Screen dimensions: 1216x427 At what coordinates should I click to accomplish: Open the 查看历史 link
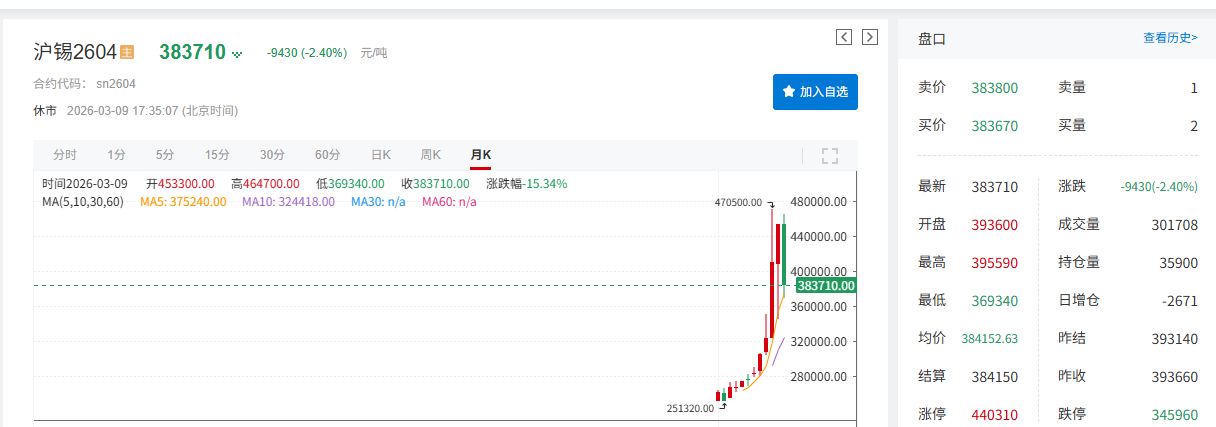pyautogui.click(x=1170, y=38)
